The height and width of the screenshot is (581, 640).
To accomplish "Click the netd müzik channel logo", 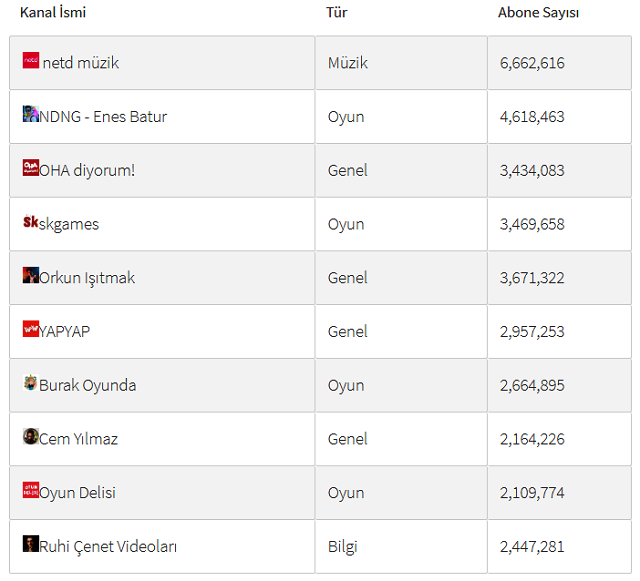I will pos(31,60).
